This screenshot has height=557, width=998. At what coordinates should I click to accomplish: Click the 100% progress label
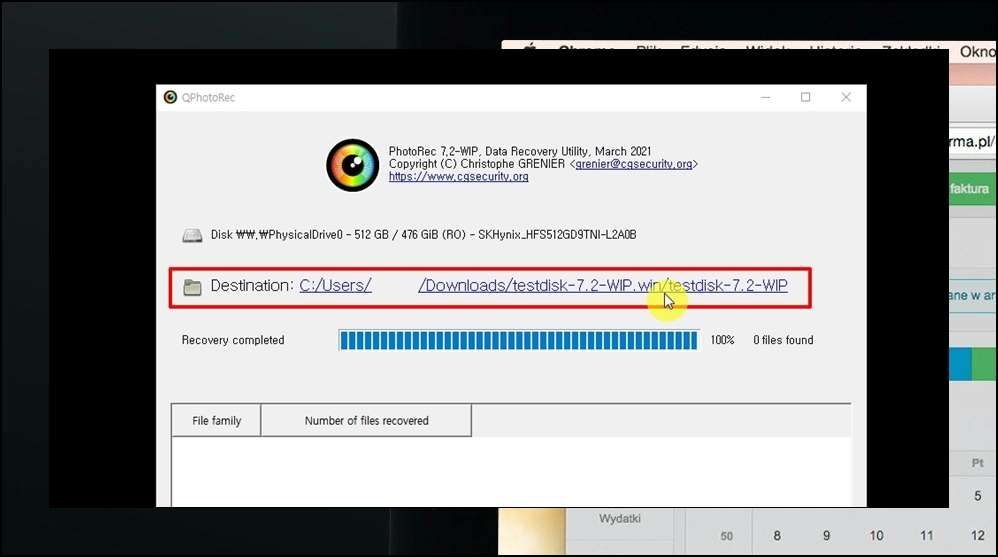(722, 340)
